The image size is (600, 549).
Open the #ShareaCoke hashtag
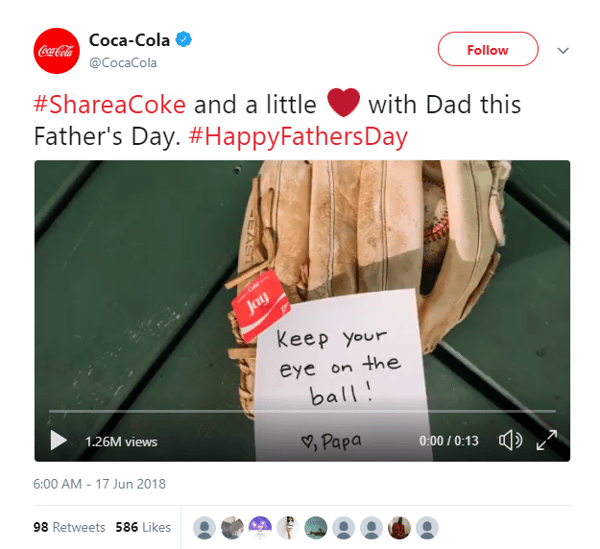[110, 104]
